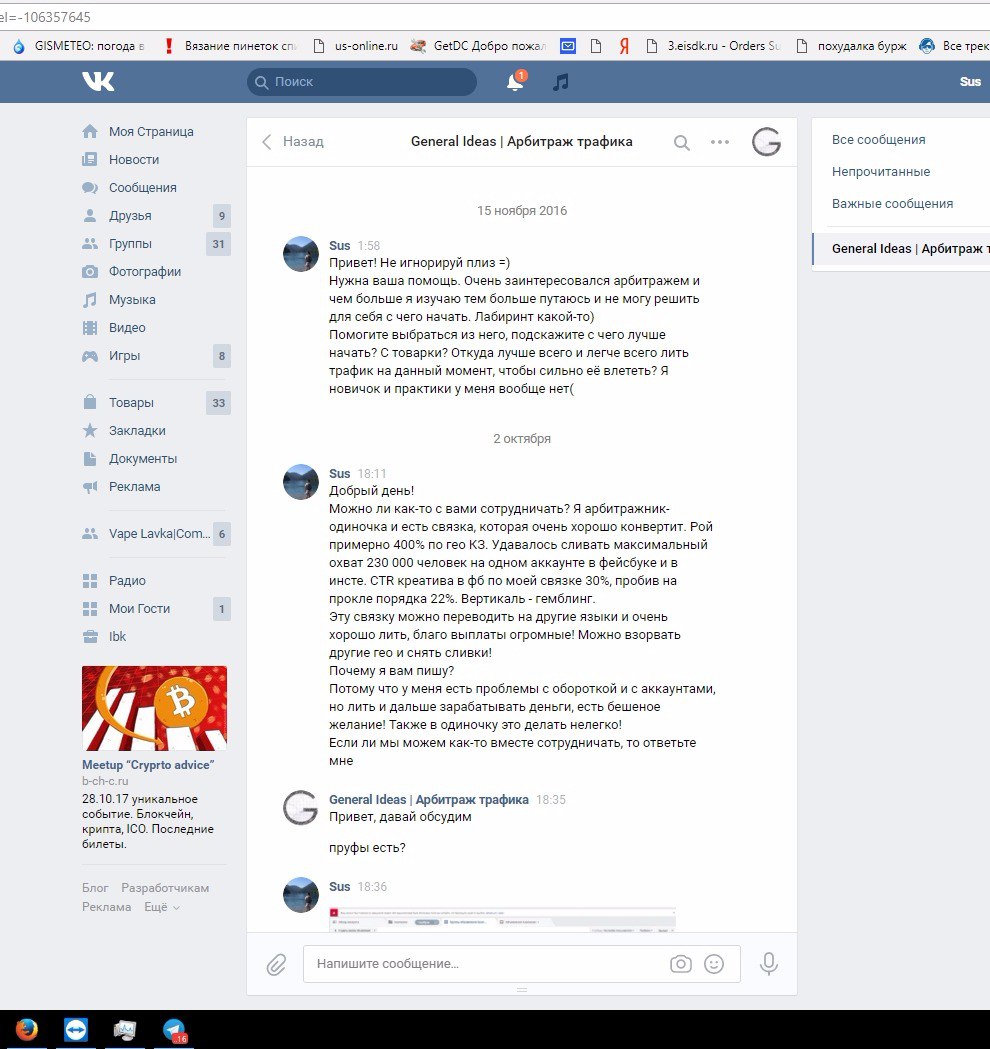990x1049 pixels.
Task: Open the Разработчикам footer link
Action: click(x=165, y=888)
